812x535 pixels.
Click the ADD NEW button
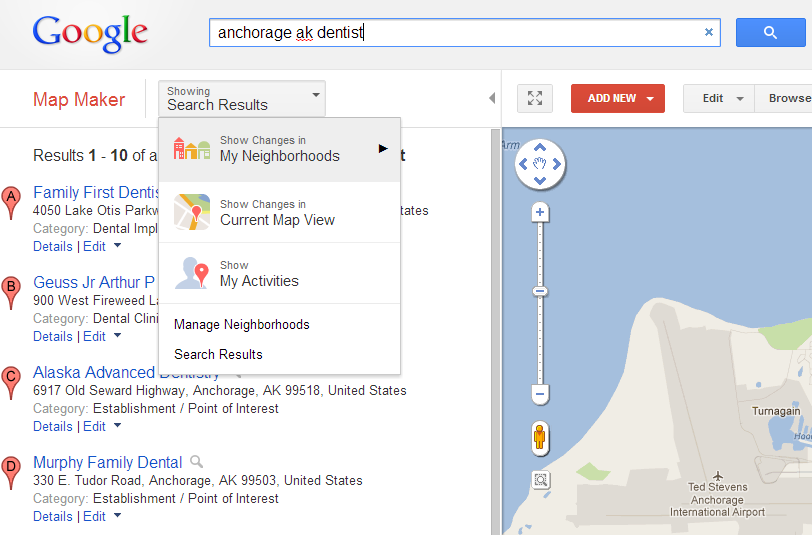point(618,98)
